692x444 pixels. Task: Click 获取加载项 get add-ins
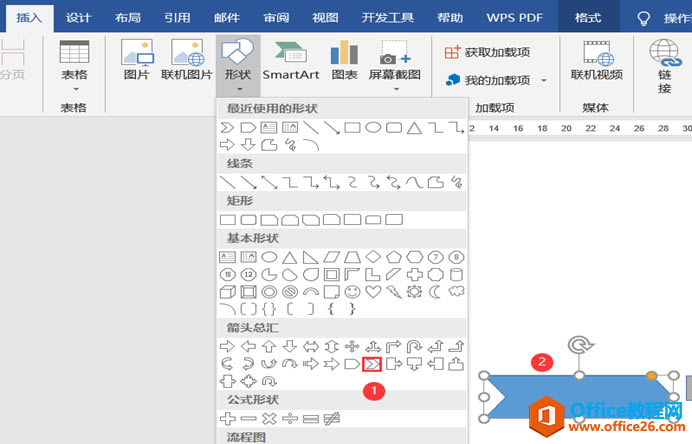pyautogui.click(x=487, y=52)
